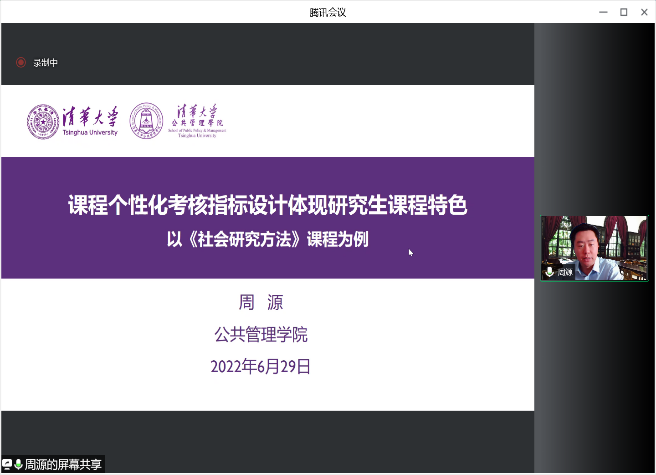The height and width of the screenshot is (475, 656).
Task: Click the participant name tag on video tile
Action: point(564,272)
